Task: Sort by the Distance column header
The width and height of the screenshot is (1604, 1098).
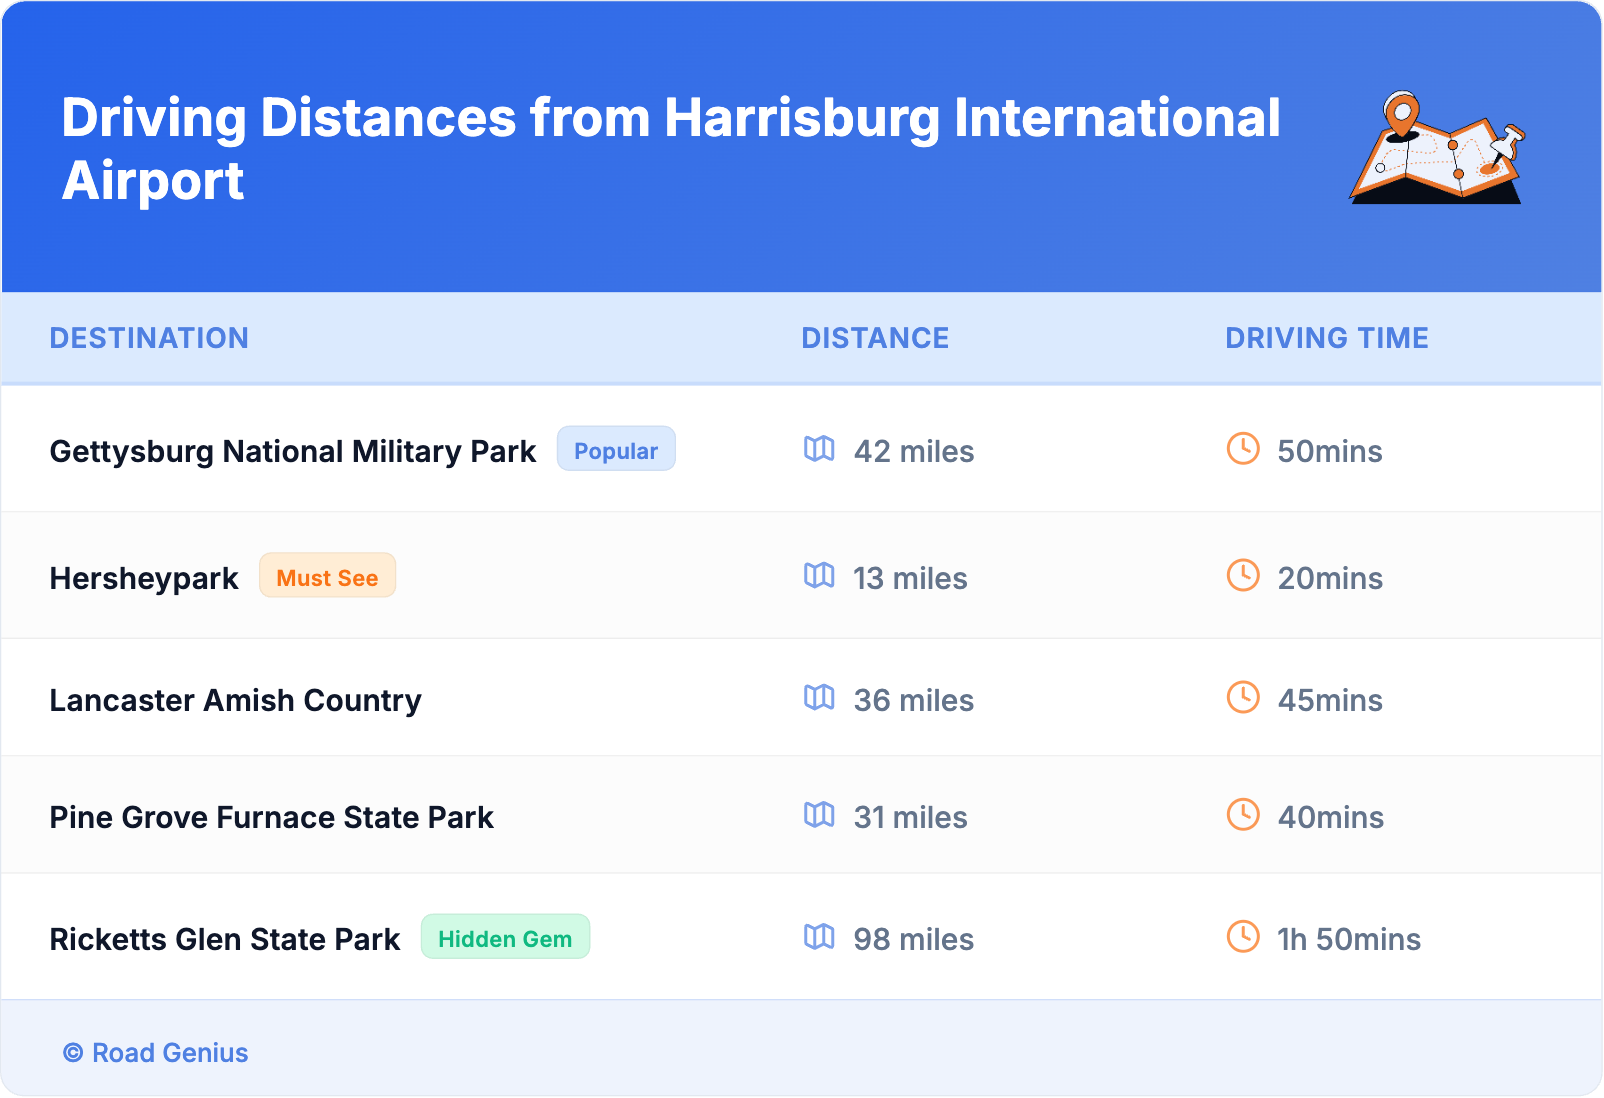Action: [x=875, y=338]
